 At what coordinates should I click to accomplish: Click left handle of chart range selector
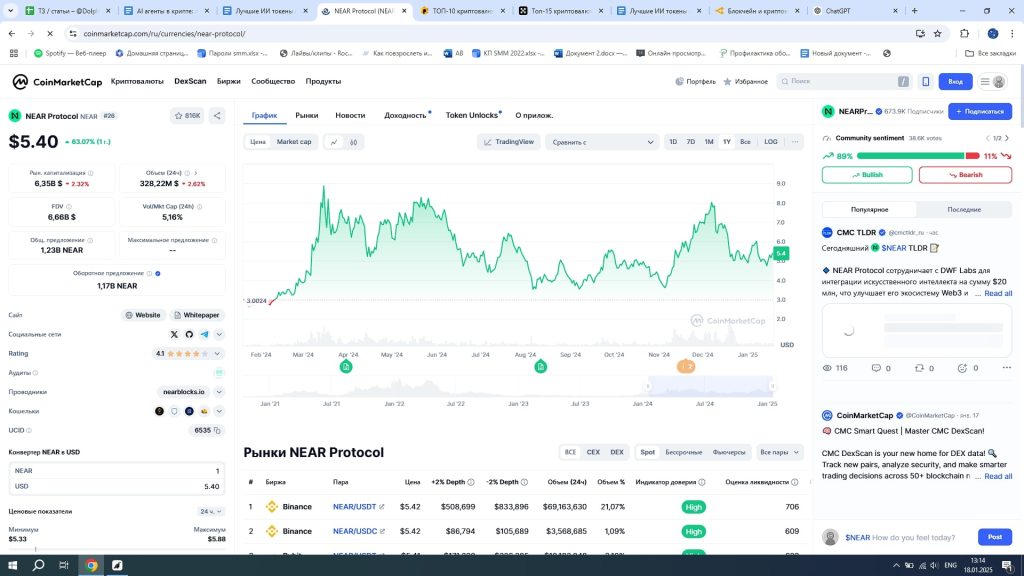pyautogui.click(x=648, y=386)
